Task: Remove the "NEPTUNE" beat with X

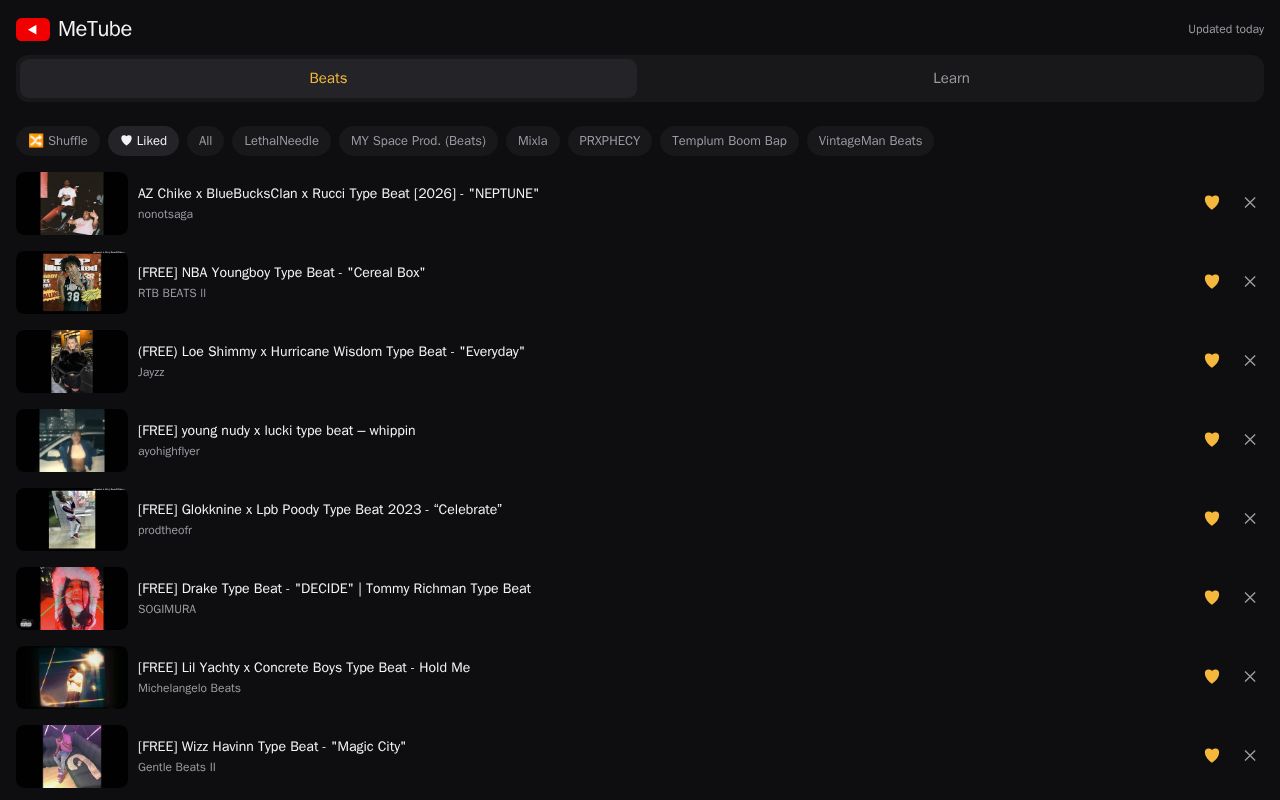Action: pos(1250,203)
